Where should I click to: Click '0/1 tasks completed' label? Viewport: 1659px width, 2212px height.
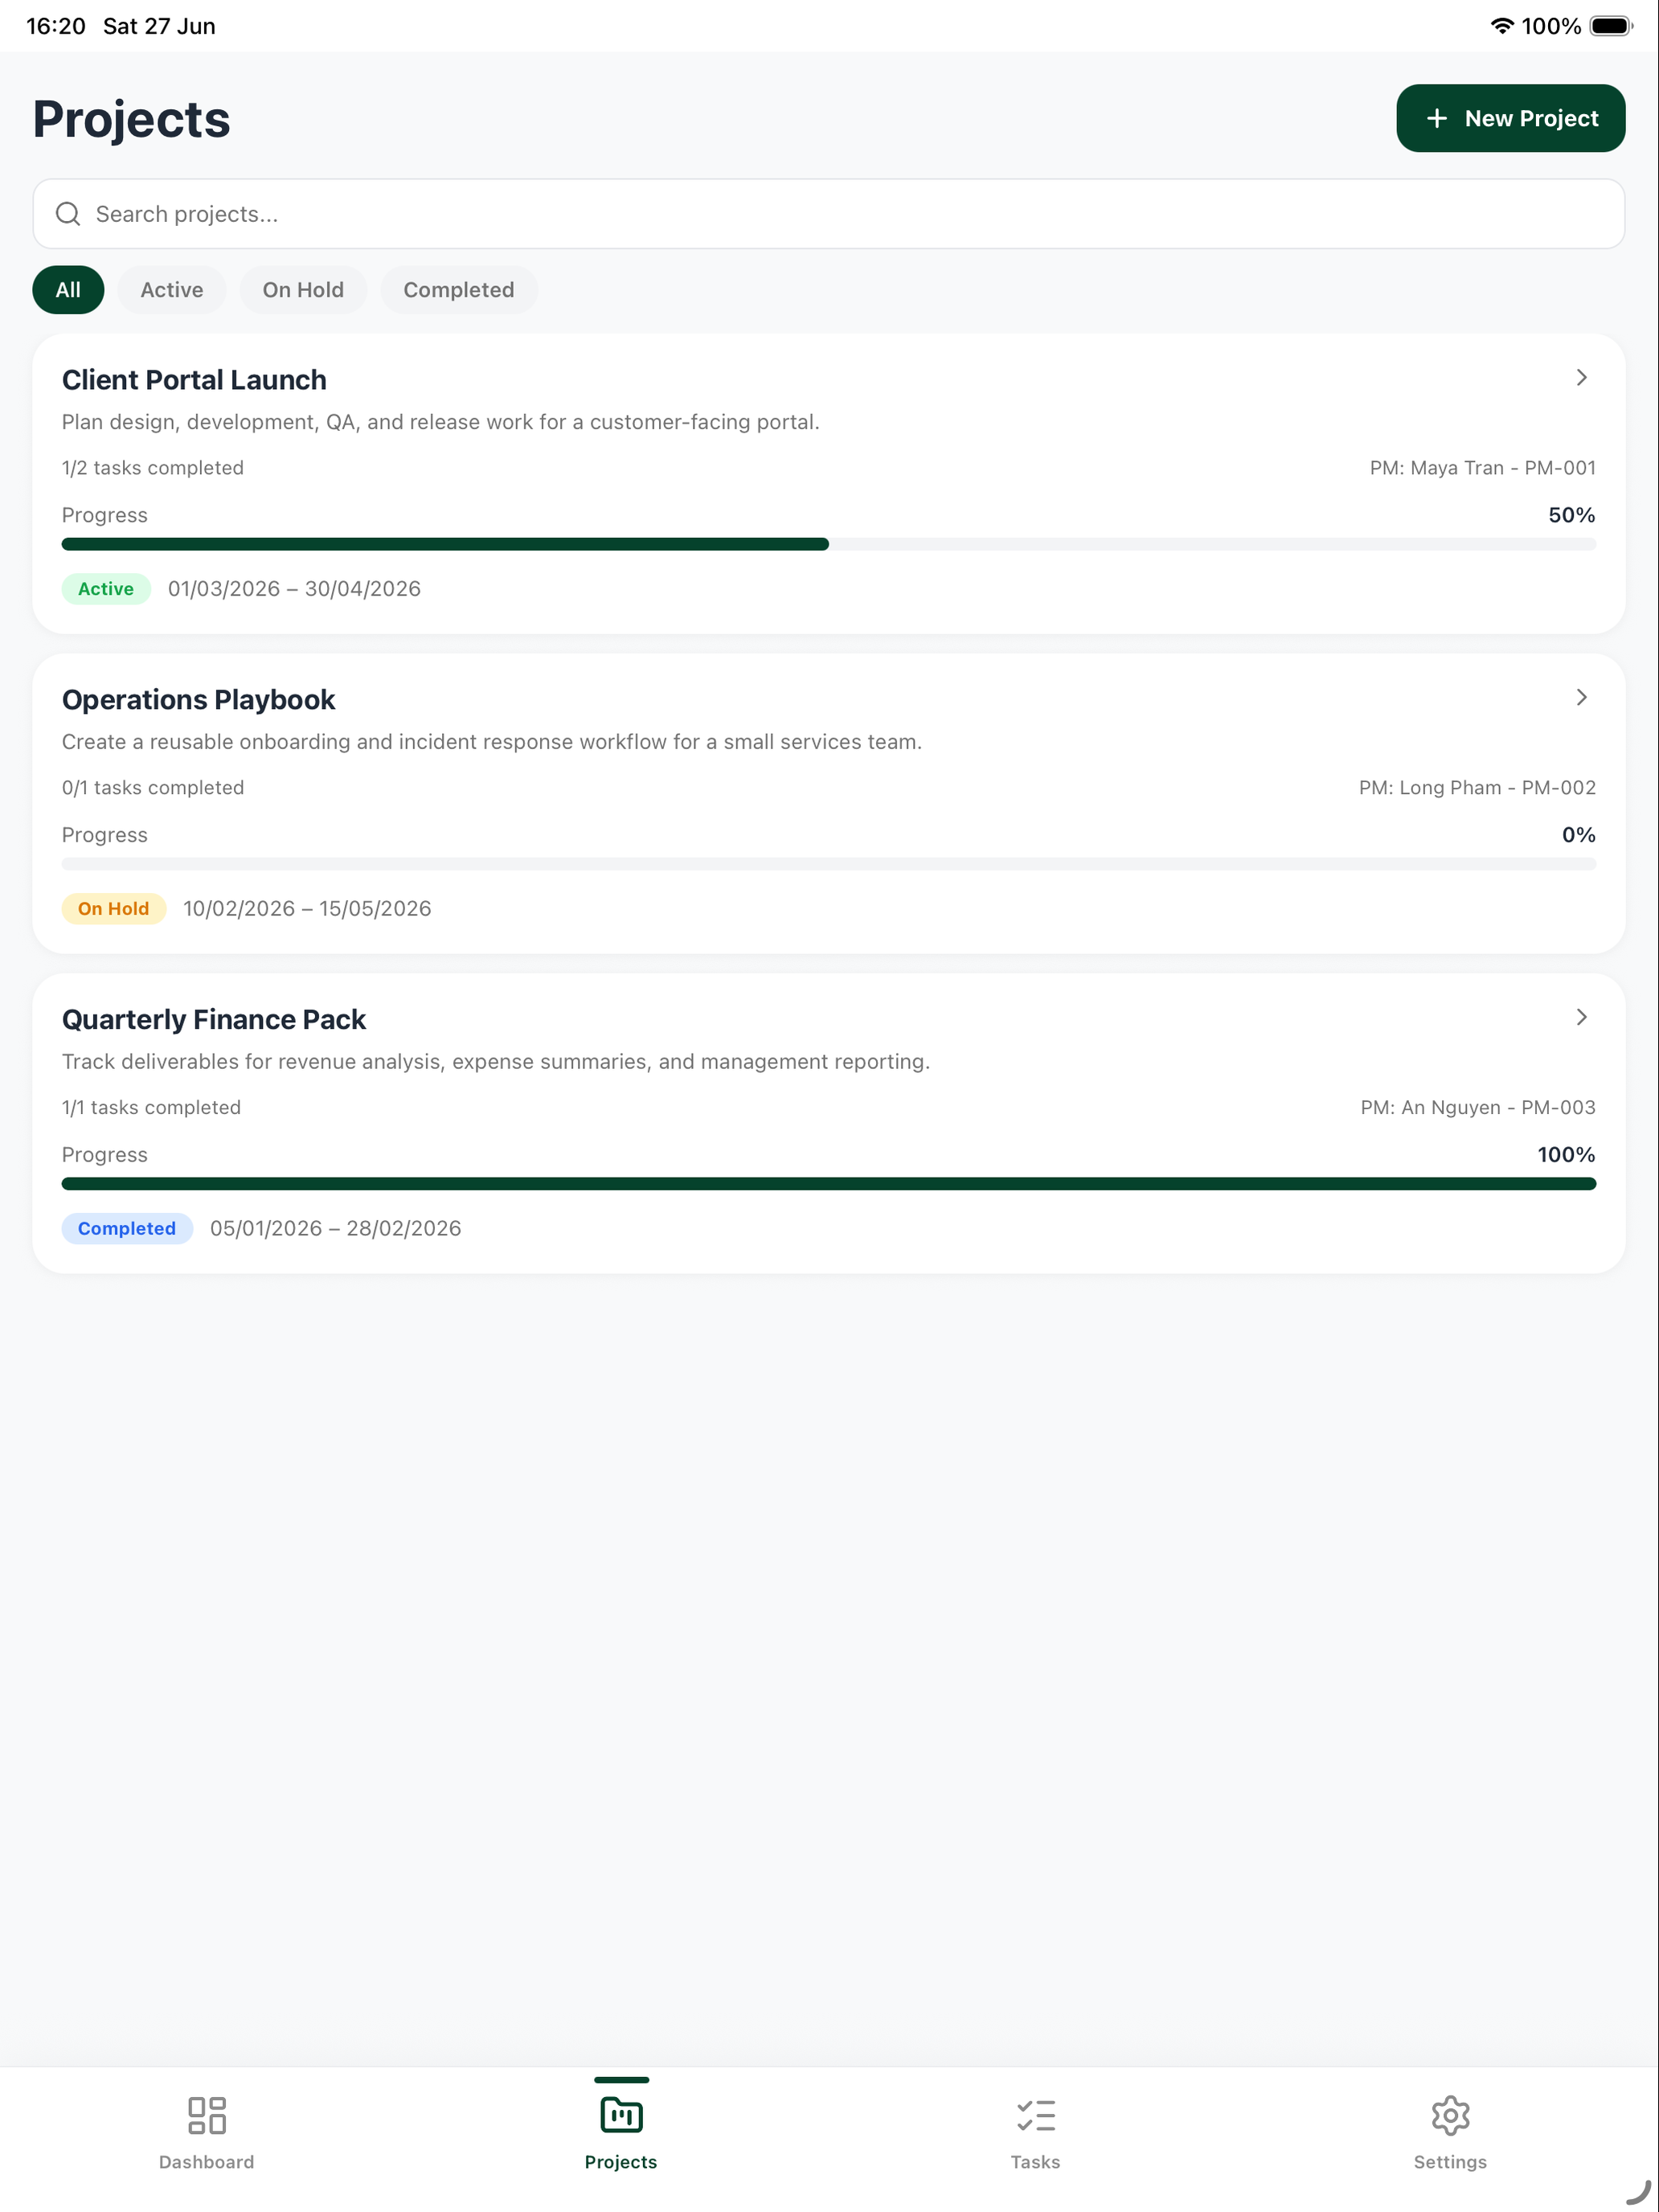click(x=153, y=788)
